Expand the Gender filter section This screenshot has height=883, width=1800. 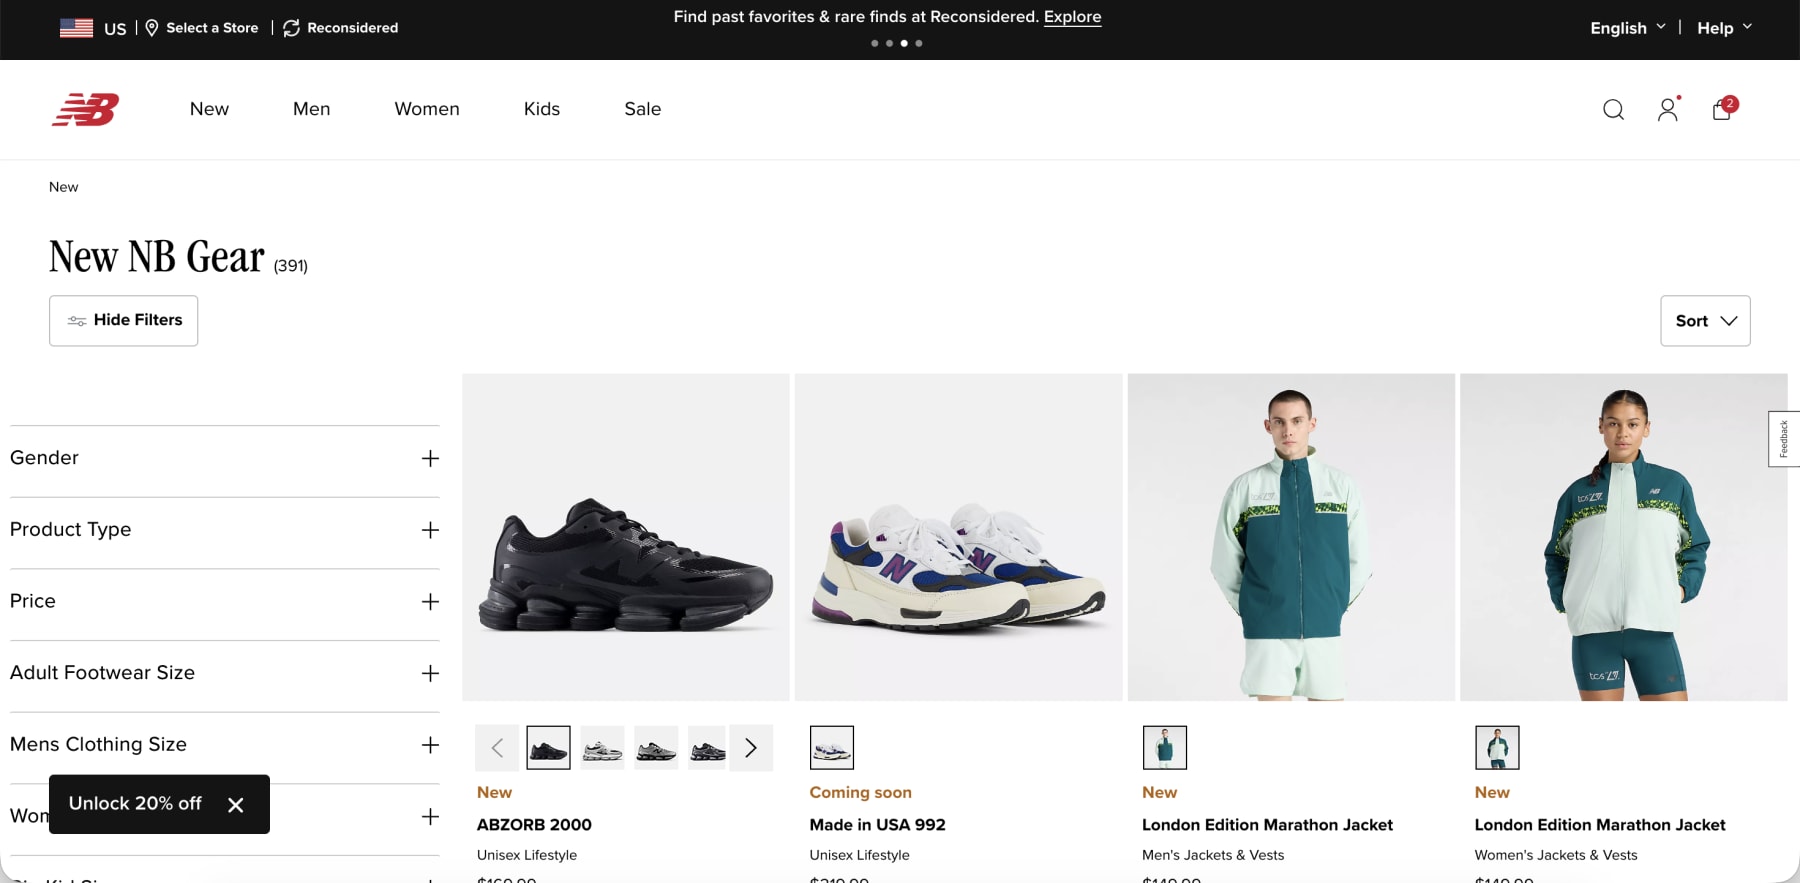point(430,458)
